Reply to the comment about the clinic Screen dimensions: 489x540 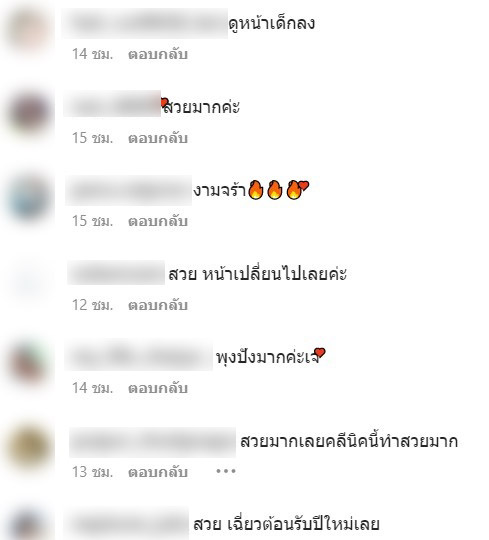tap(158, 472)
